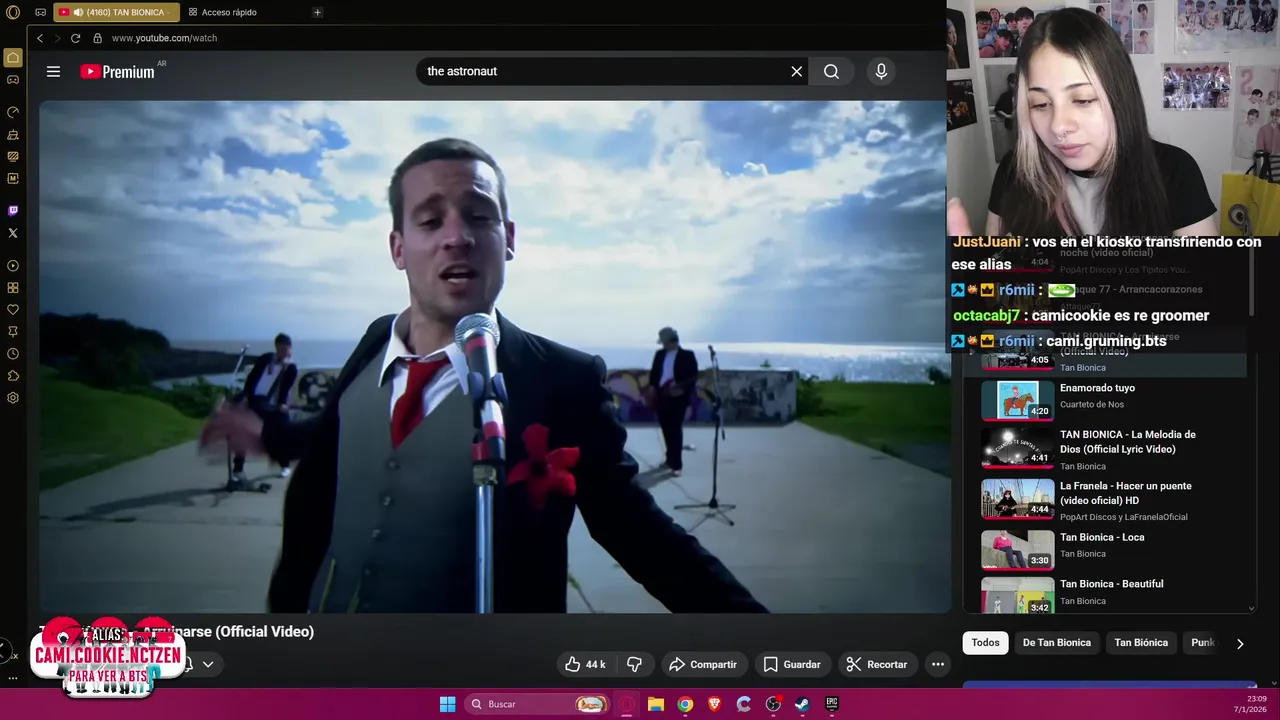
Task: Click Cuarteto de Nos channel name
Action: click(x=1091, y=405)
